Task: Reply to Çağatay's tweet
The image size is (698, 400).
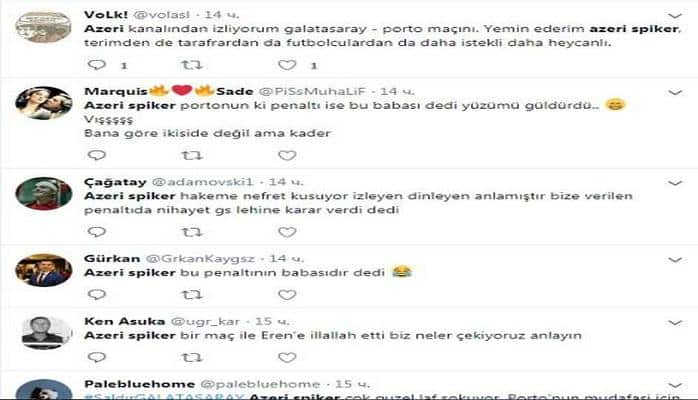Action: coord(97,231)
